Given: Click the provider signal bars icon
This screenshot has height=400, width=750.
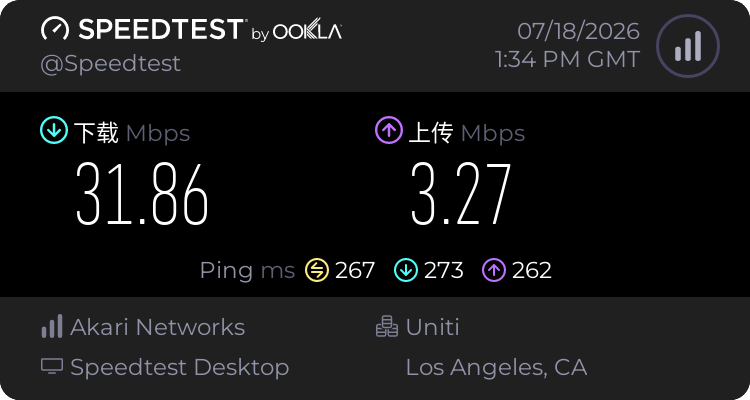Looking at the screenshot, I should click(x=52, y=326).
